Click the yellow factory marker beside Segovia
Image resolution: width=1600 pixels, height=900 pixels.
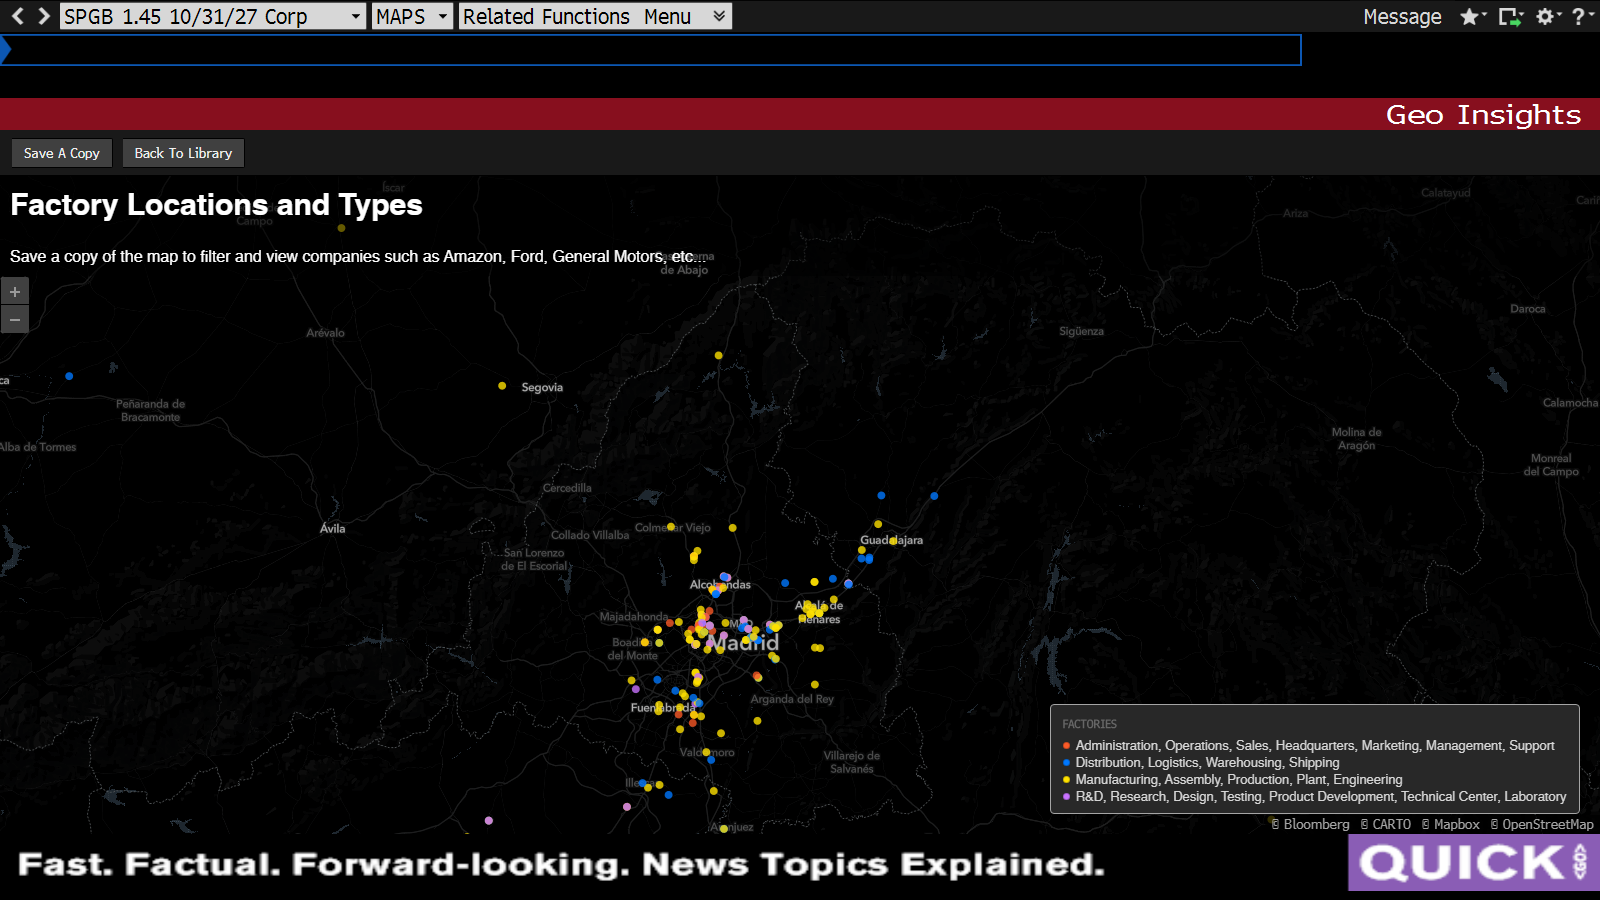tap(502, 386)
